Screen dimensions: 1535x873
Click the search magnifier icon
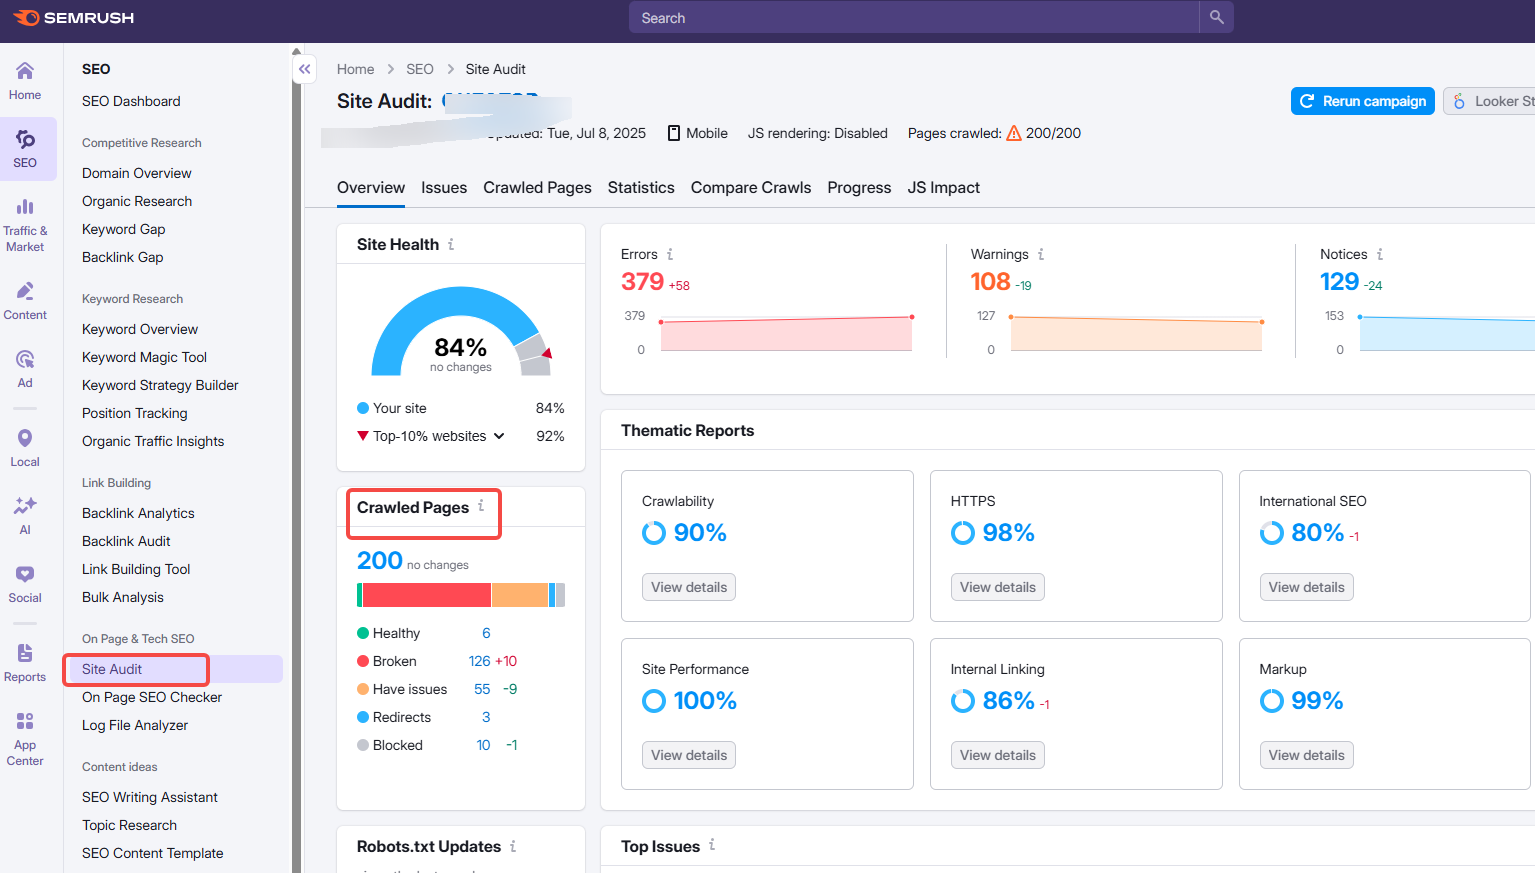(x=1215, y=17)
